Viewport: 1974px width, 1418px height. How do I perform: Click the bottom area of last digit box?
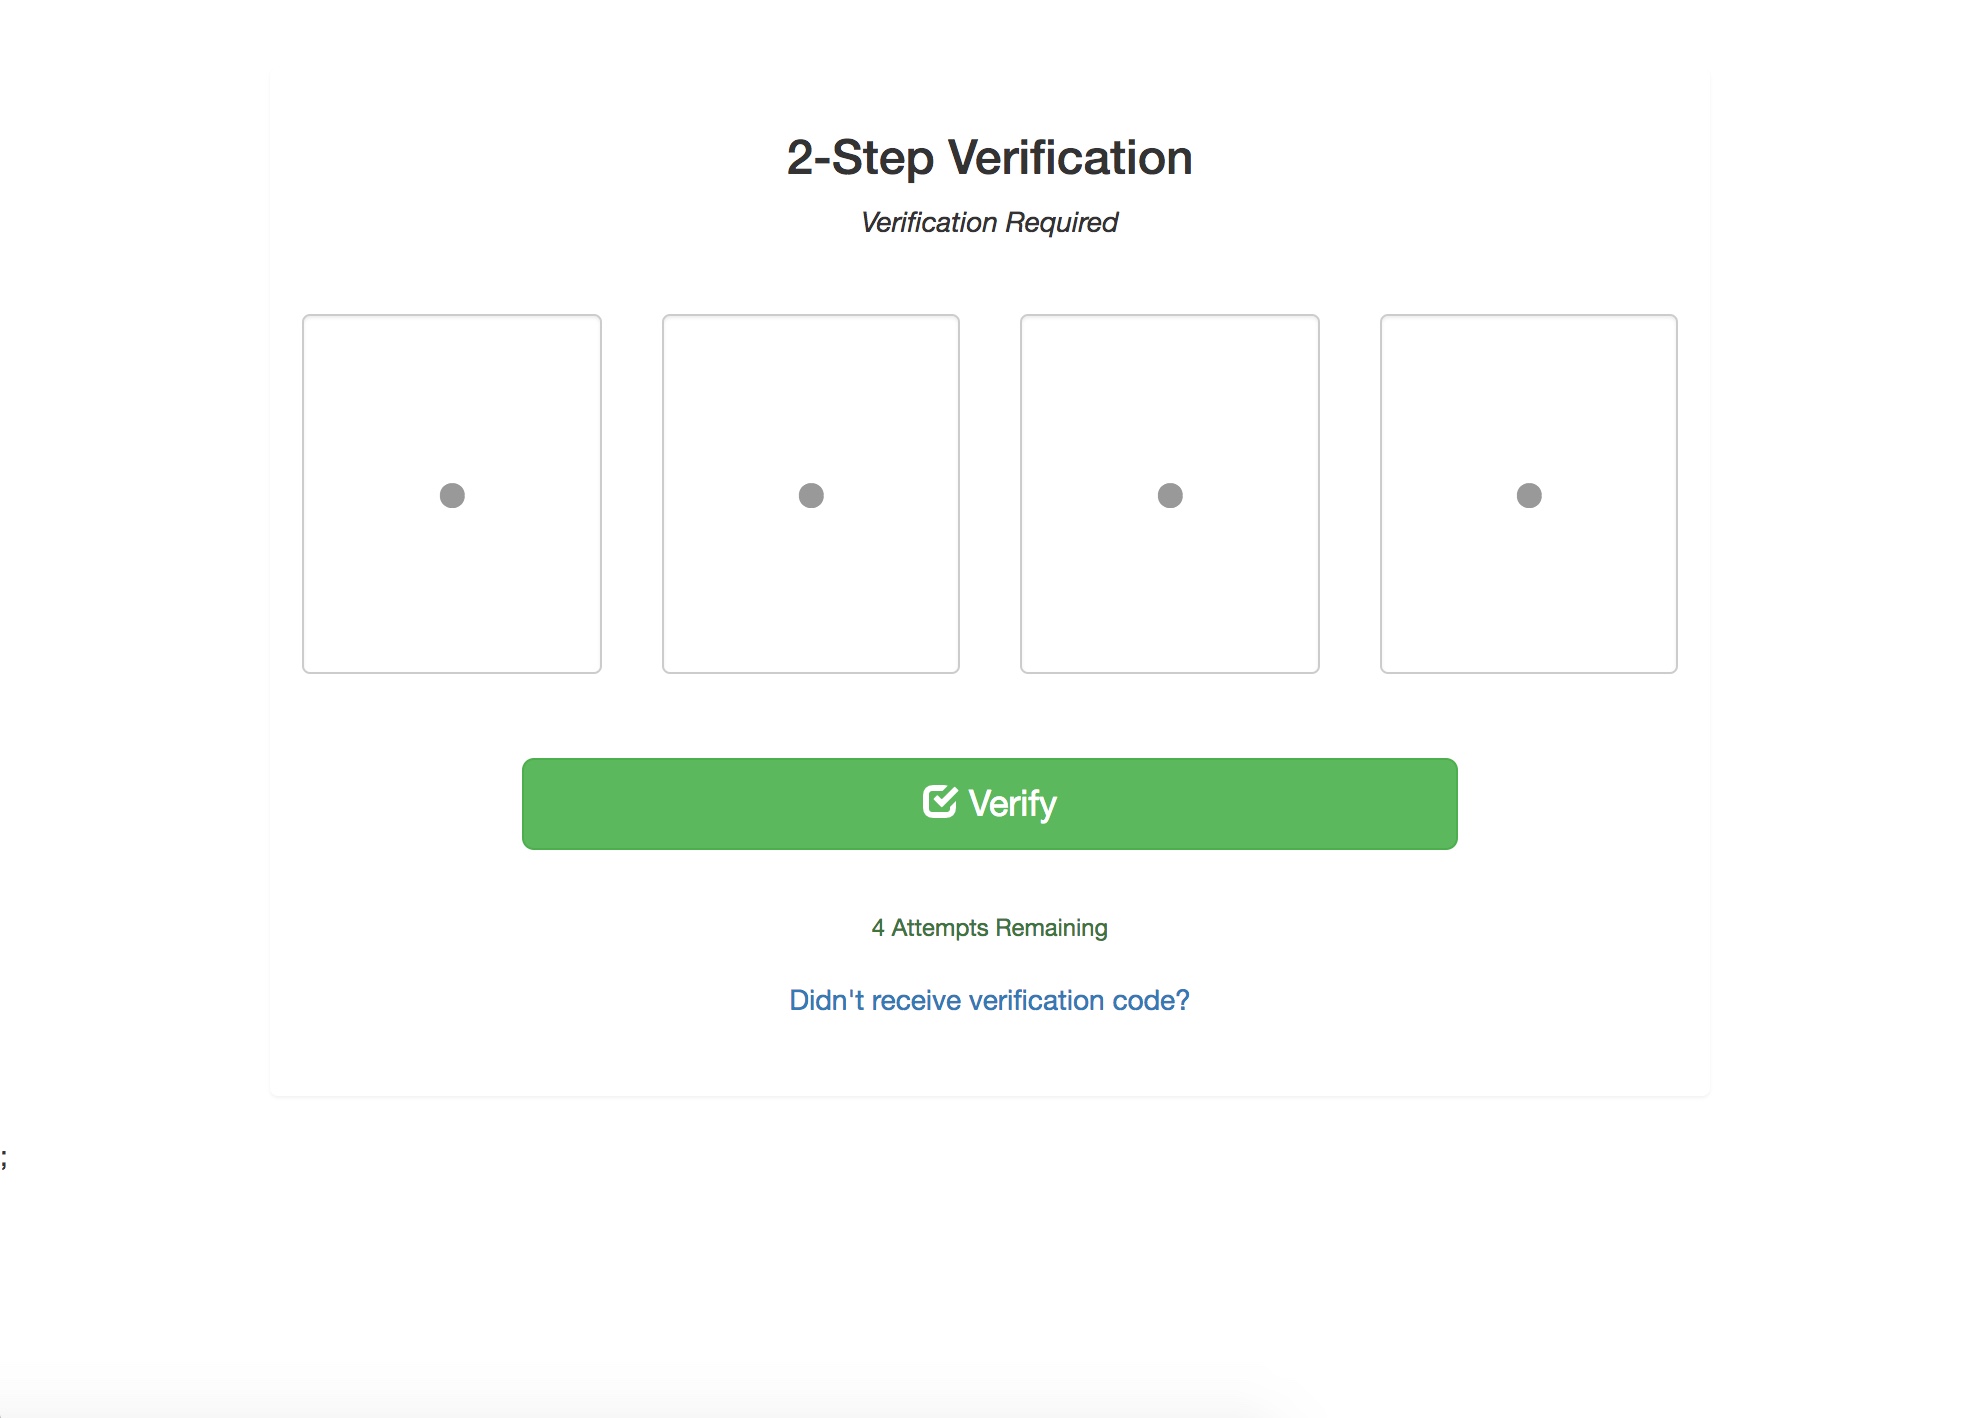tap(1529, 640)
